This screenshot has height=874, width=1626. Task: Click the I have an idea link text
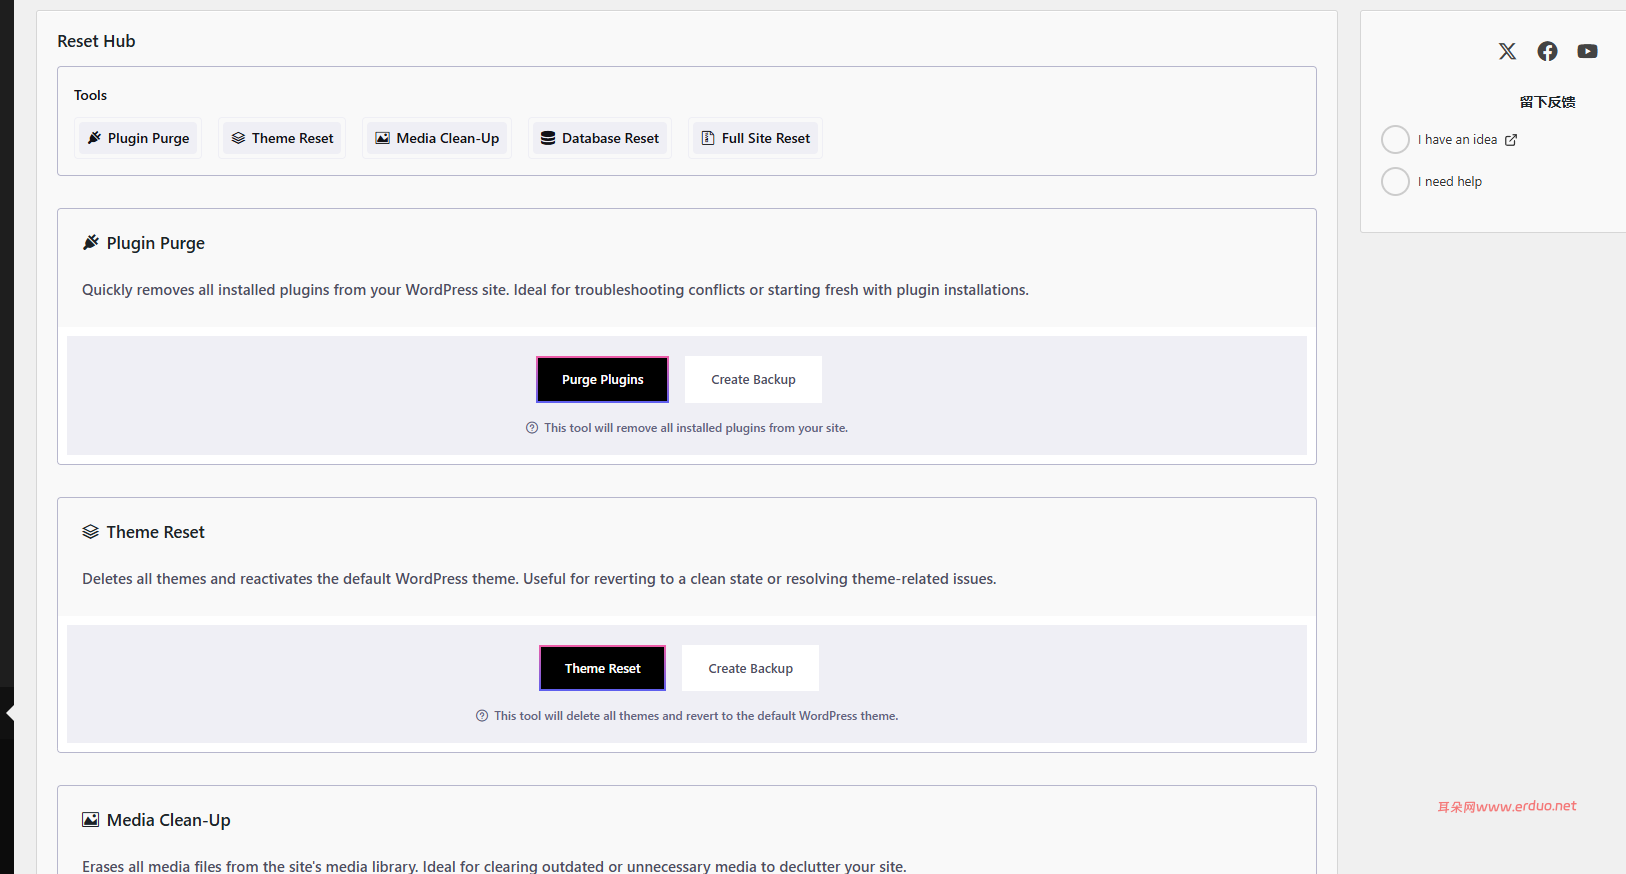1457,140
